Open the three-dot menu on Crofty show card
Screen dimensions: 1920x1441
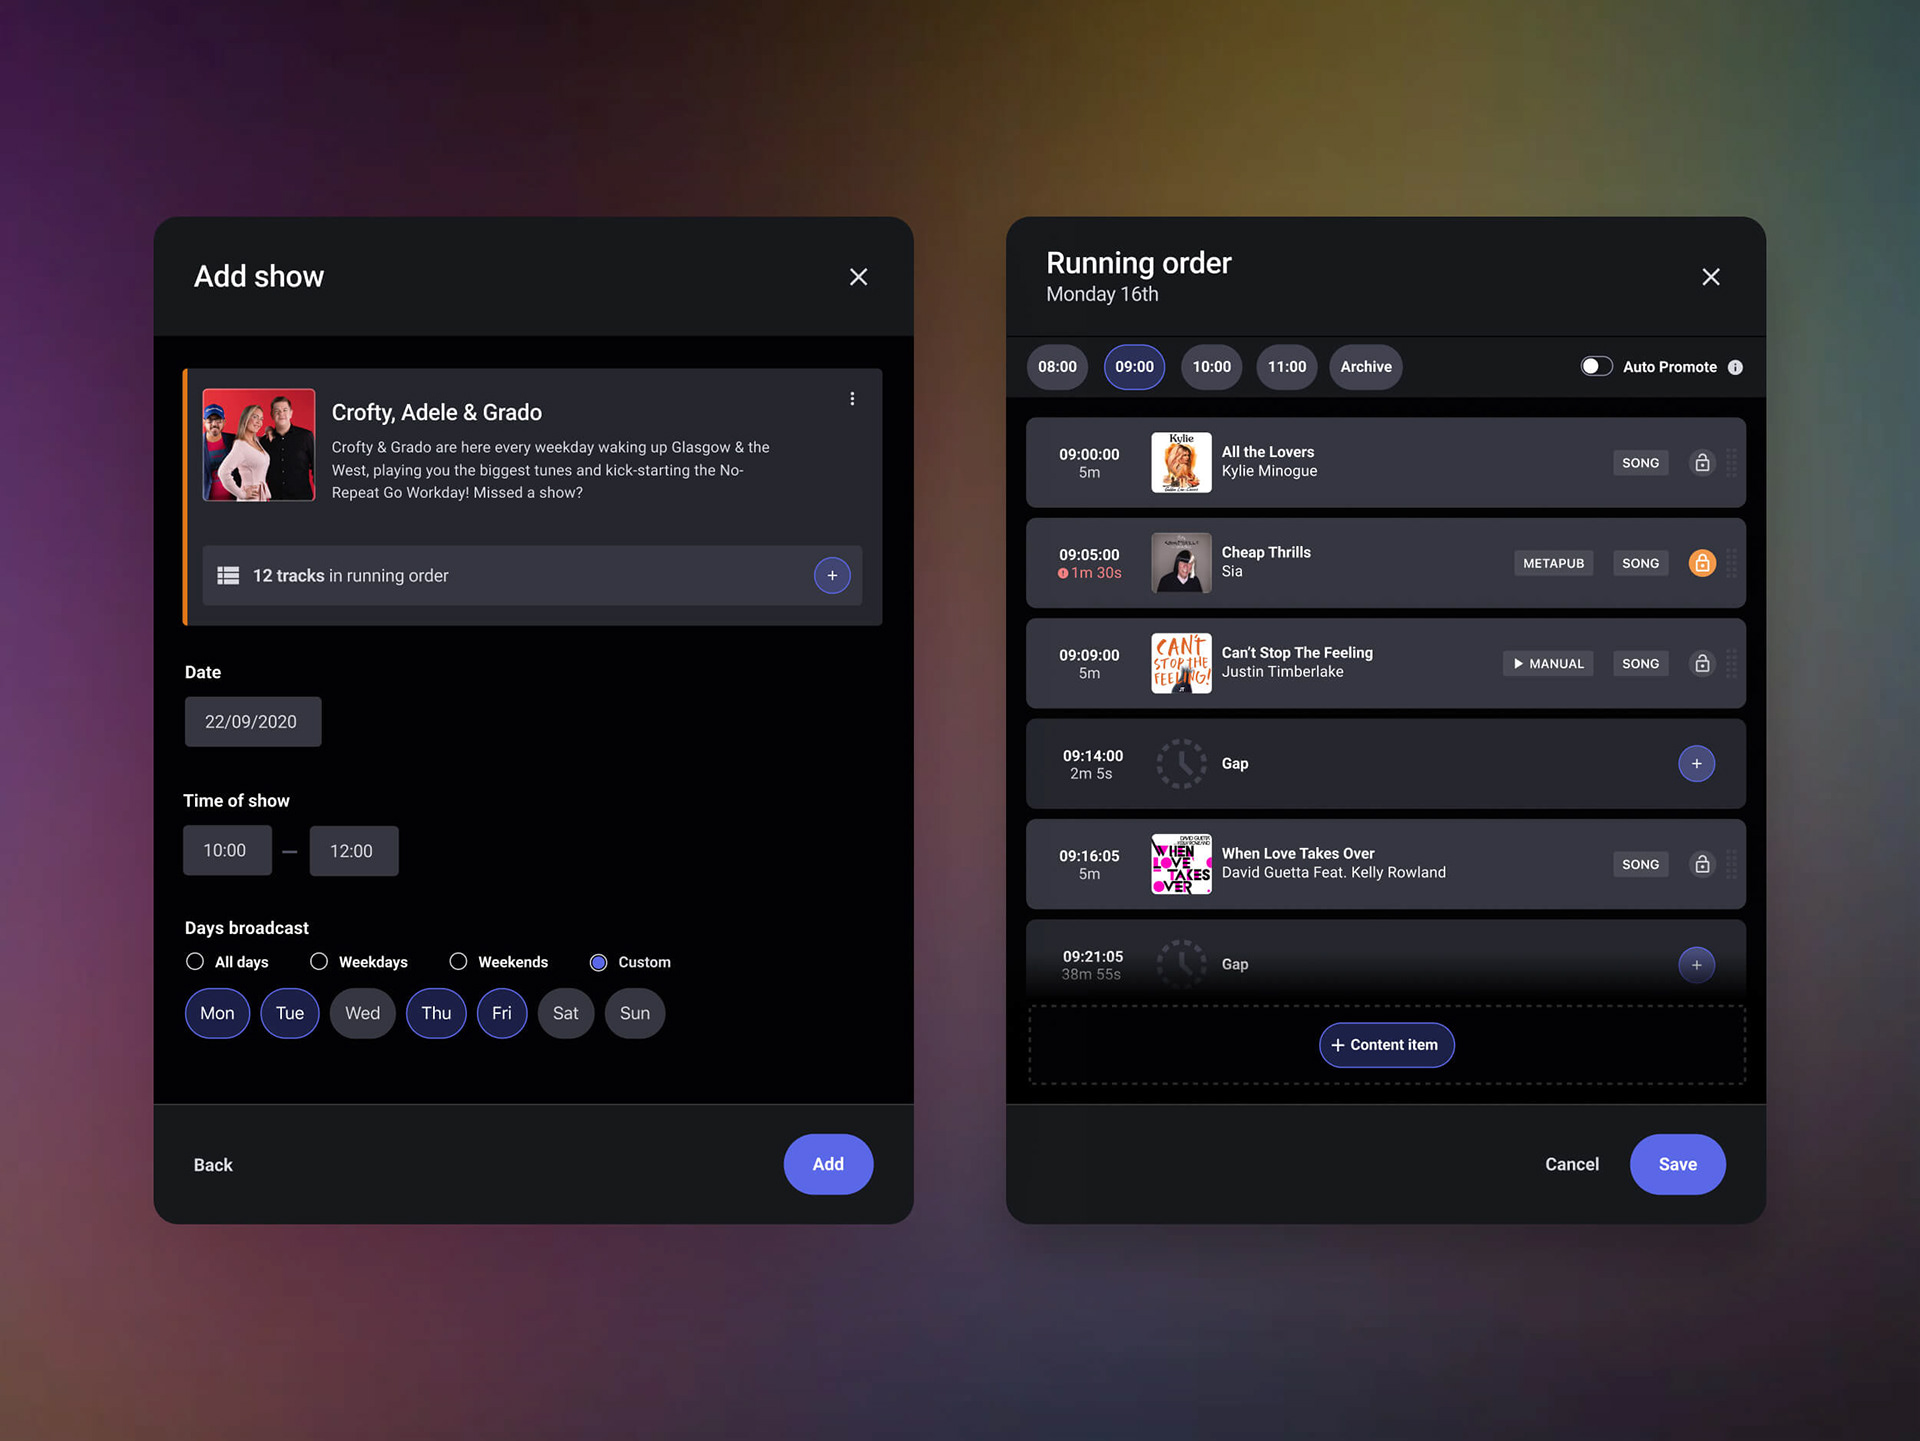(852, 399)
